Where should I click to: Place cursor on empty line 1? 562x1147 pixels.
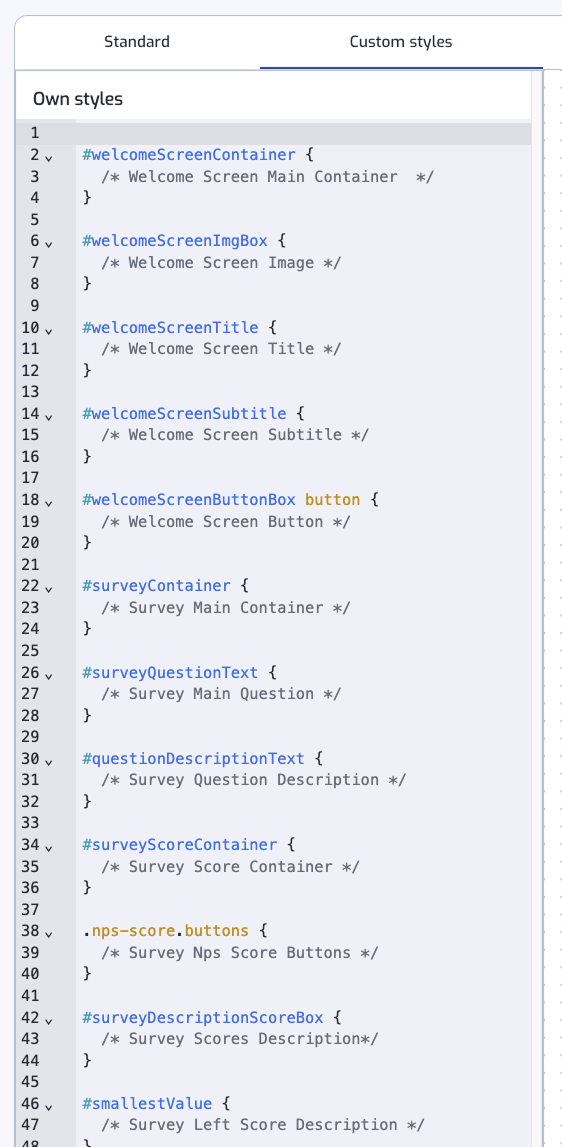(303, 134)
